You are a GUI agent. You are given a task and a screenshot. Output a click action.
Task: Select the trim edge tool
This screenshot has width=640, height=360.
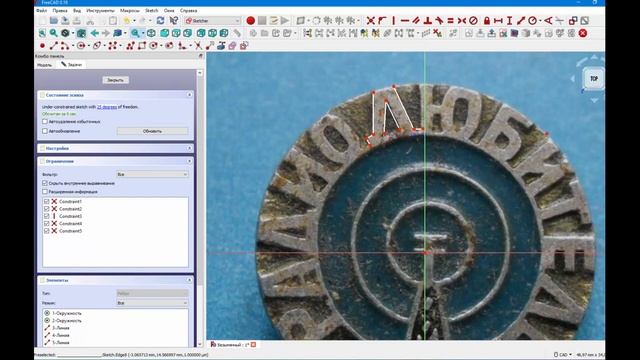click(x=198, y=46)
